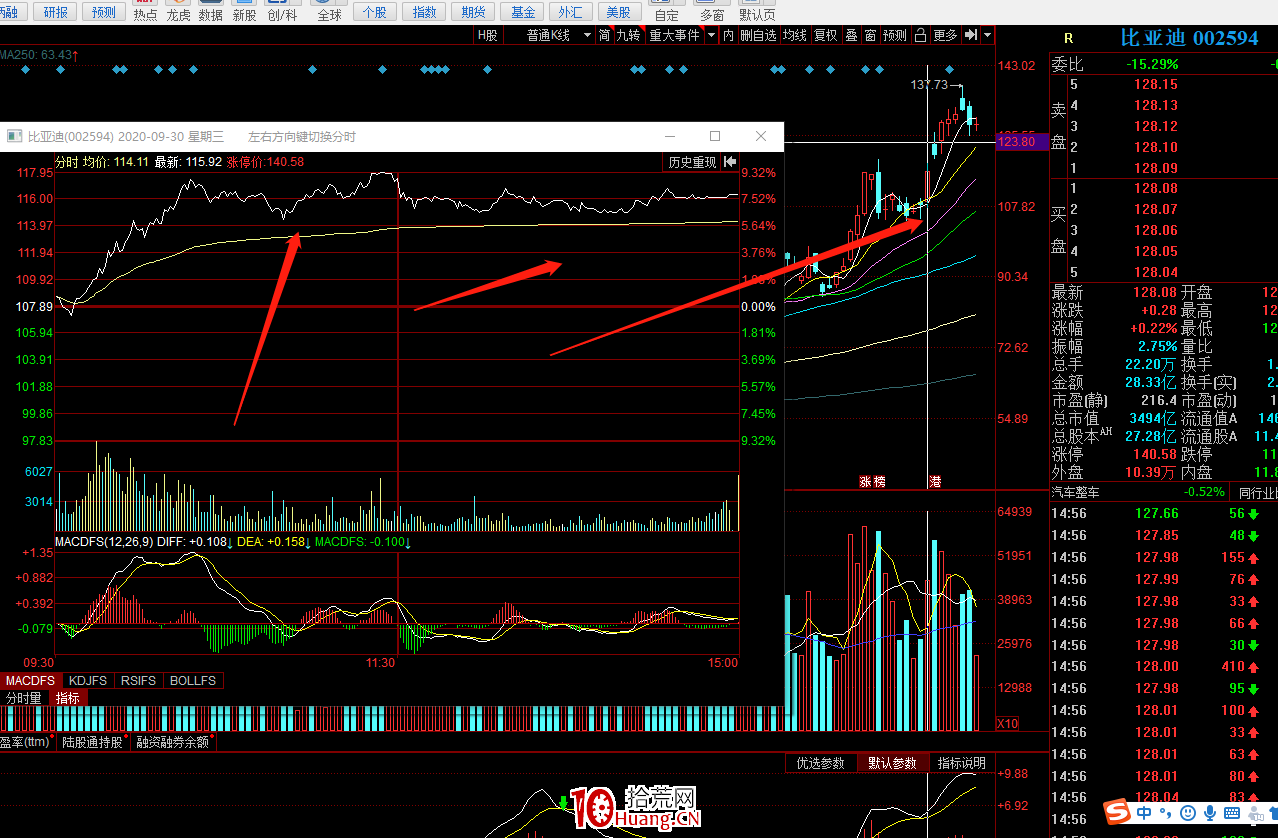Viewport: 1278px width, 838px height.
Task: Open the 创/科 board toolbar icon
Action: click(x=283, y=12)
